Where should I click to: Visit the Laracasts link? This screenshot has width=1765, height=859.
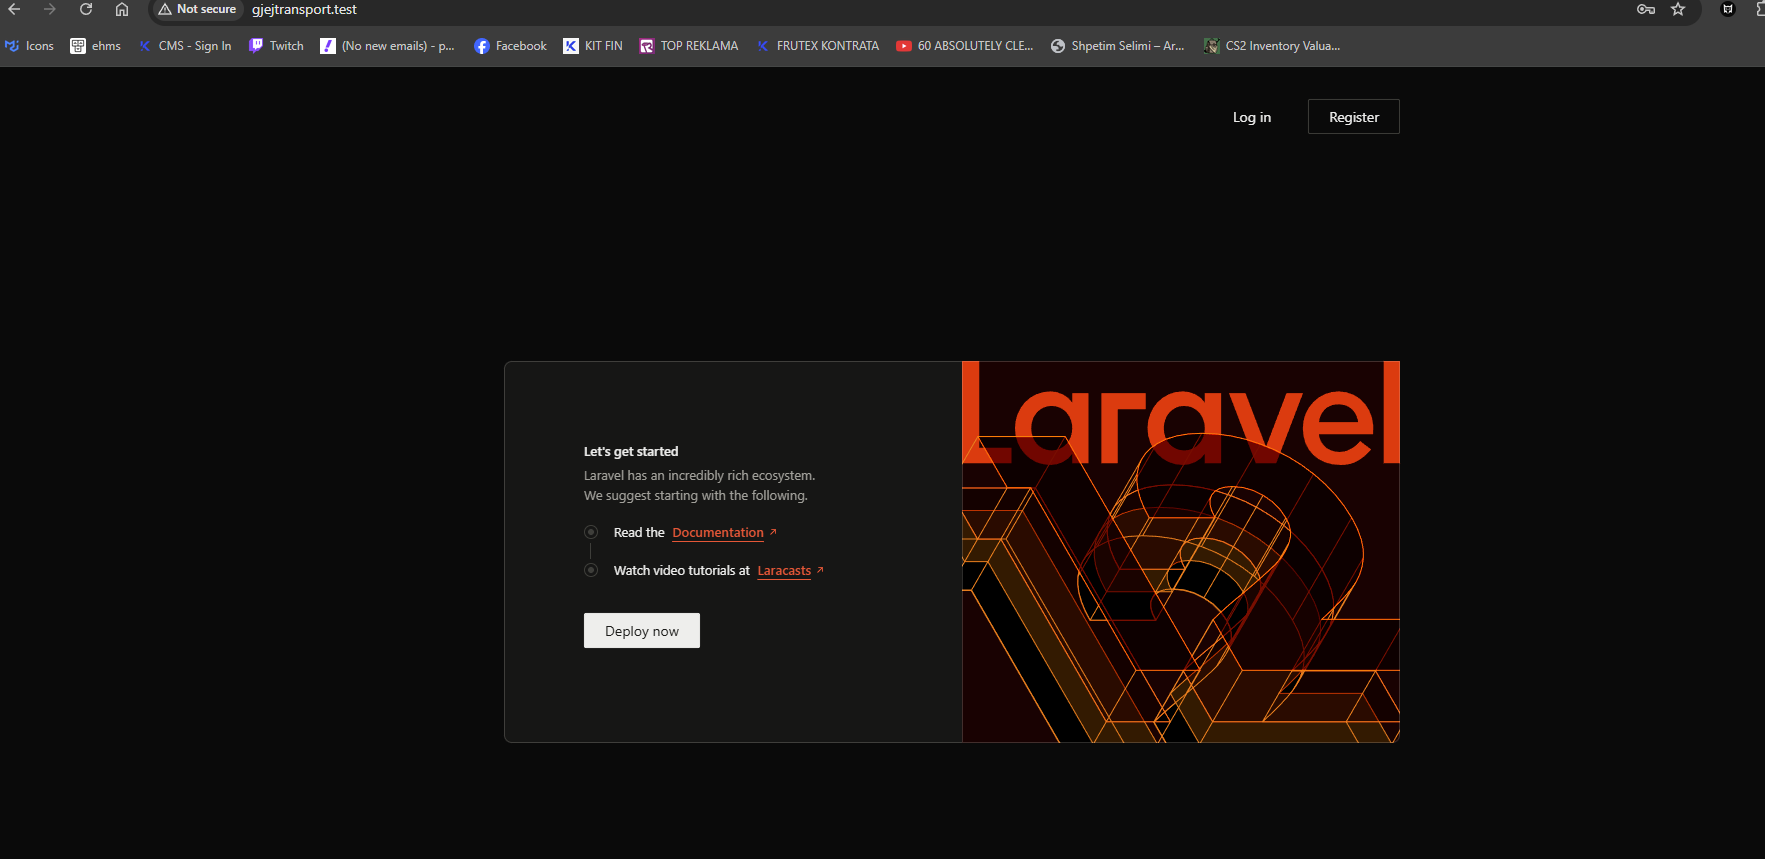pos(784,571)
